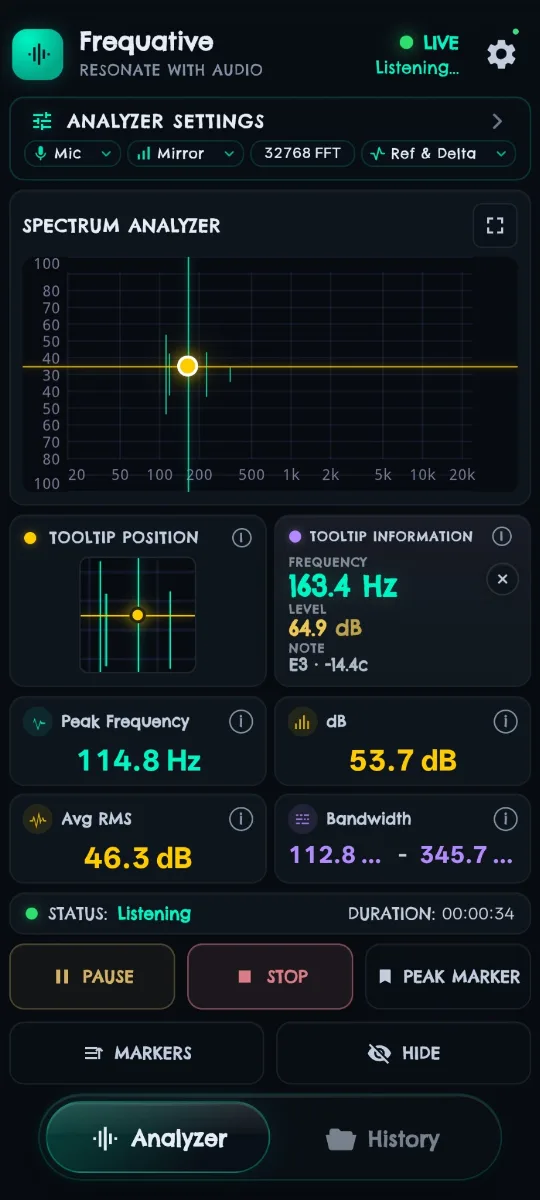Click the E3 · -14.4c note value

click(328, 664)
